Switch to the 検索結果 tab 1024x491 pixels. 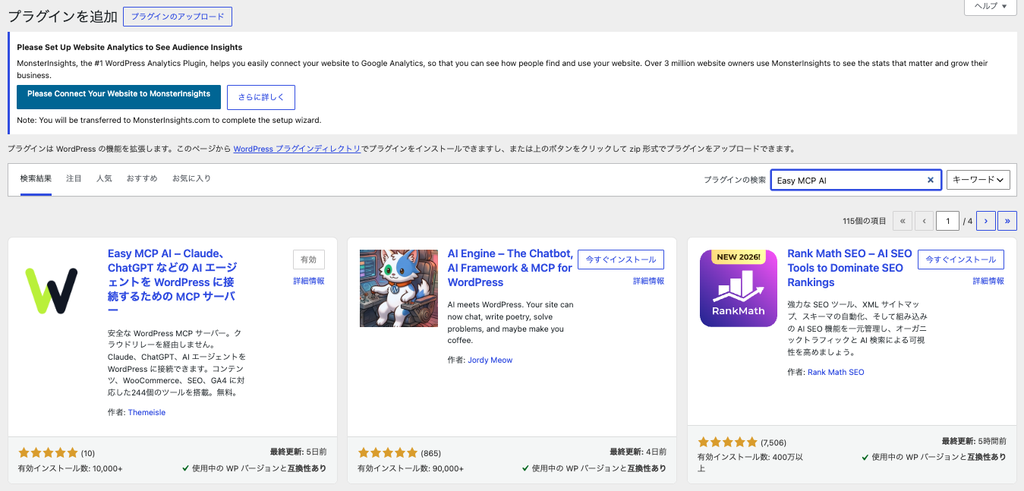(x=36, y=178)
